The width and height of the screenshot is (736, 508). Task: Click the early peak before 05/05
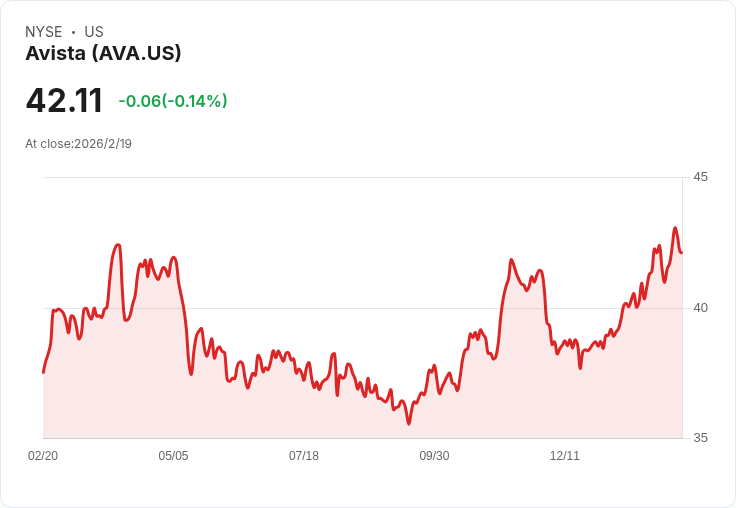(118, 244)
